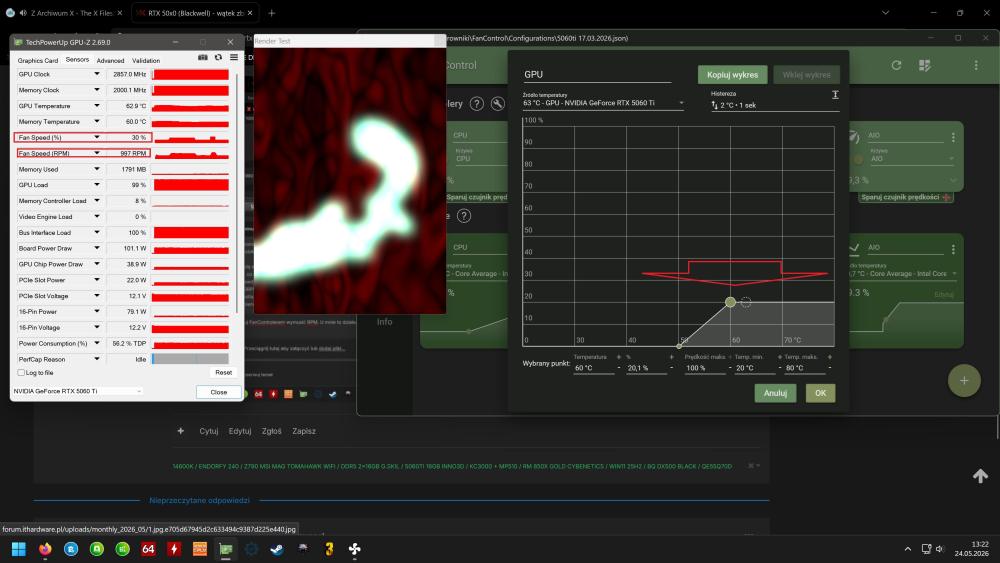Click GPU-Z screenshot camera icon
Screen dimensions: 1000x563
tap(203, 57)
